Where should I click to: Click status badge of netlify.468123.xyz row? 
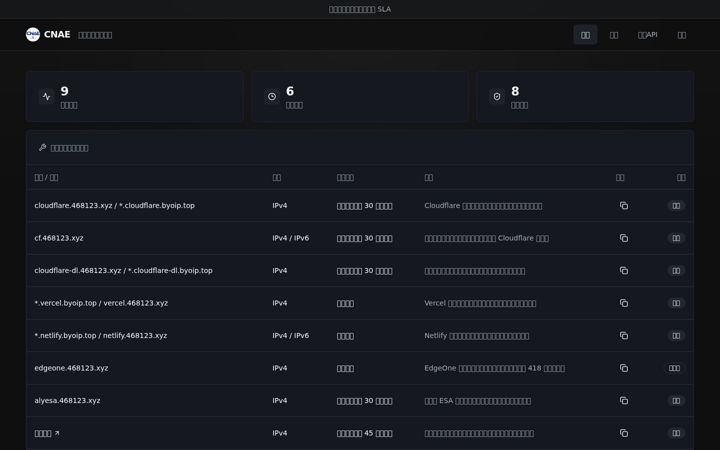676,336
